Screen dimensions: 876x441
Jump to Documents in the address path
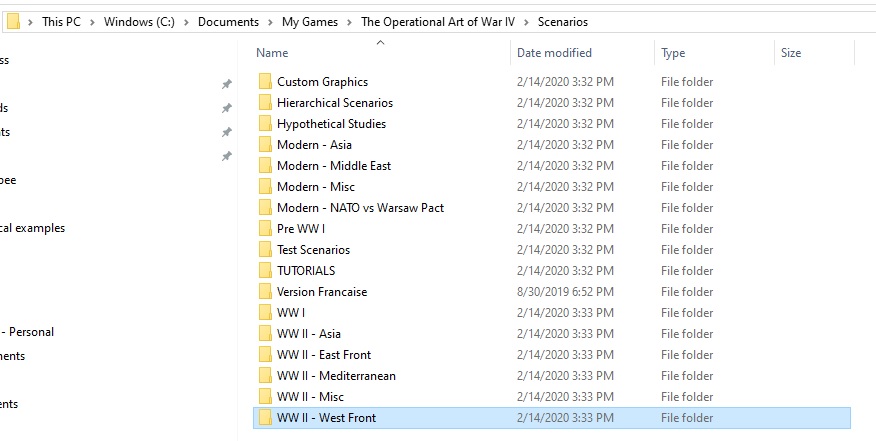[x=228, y=22]
